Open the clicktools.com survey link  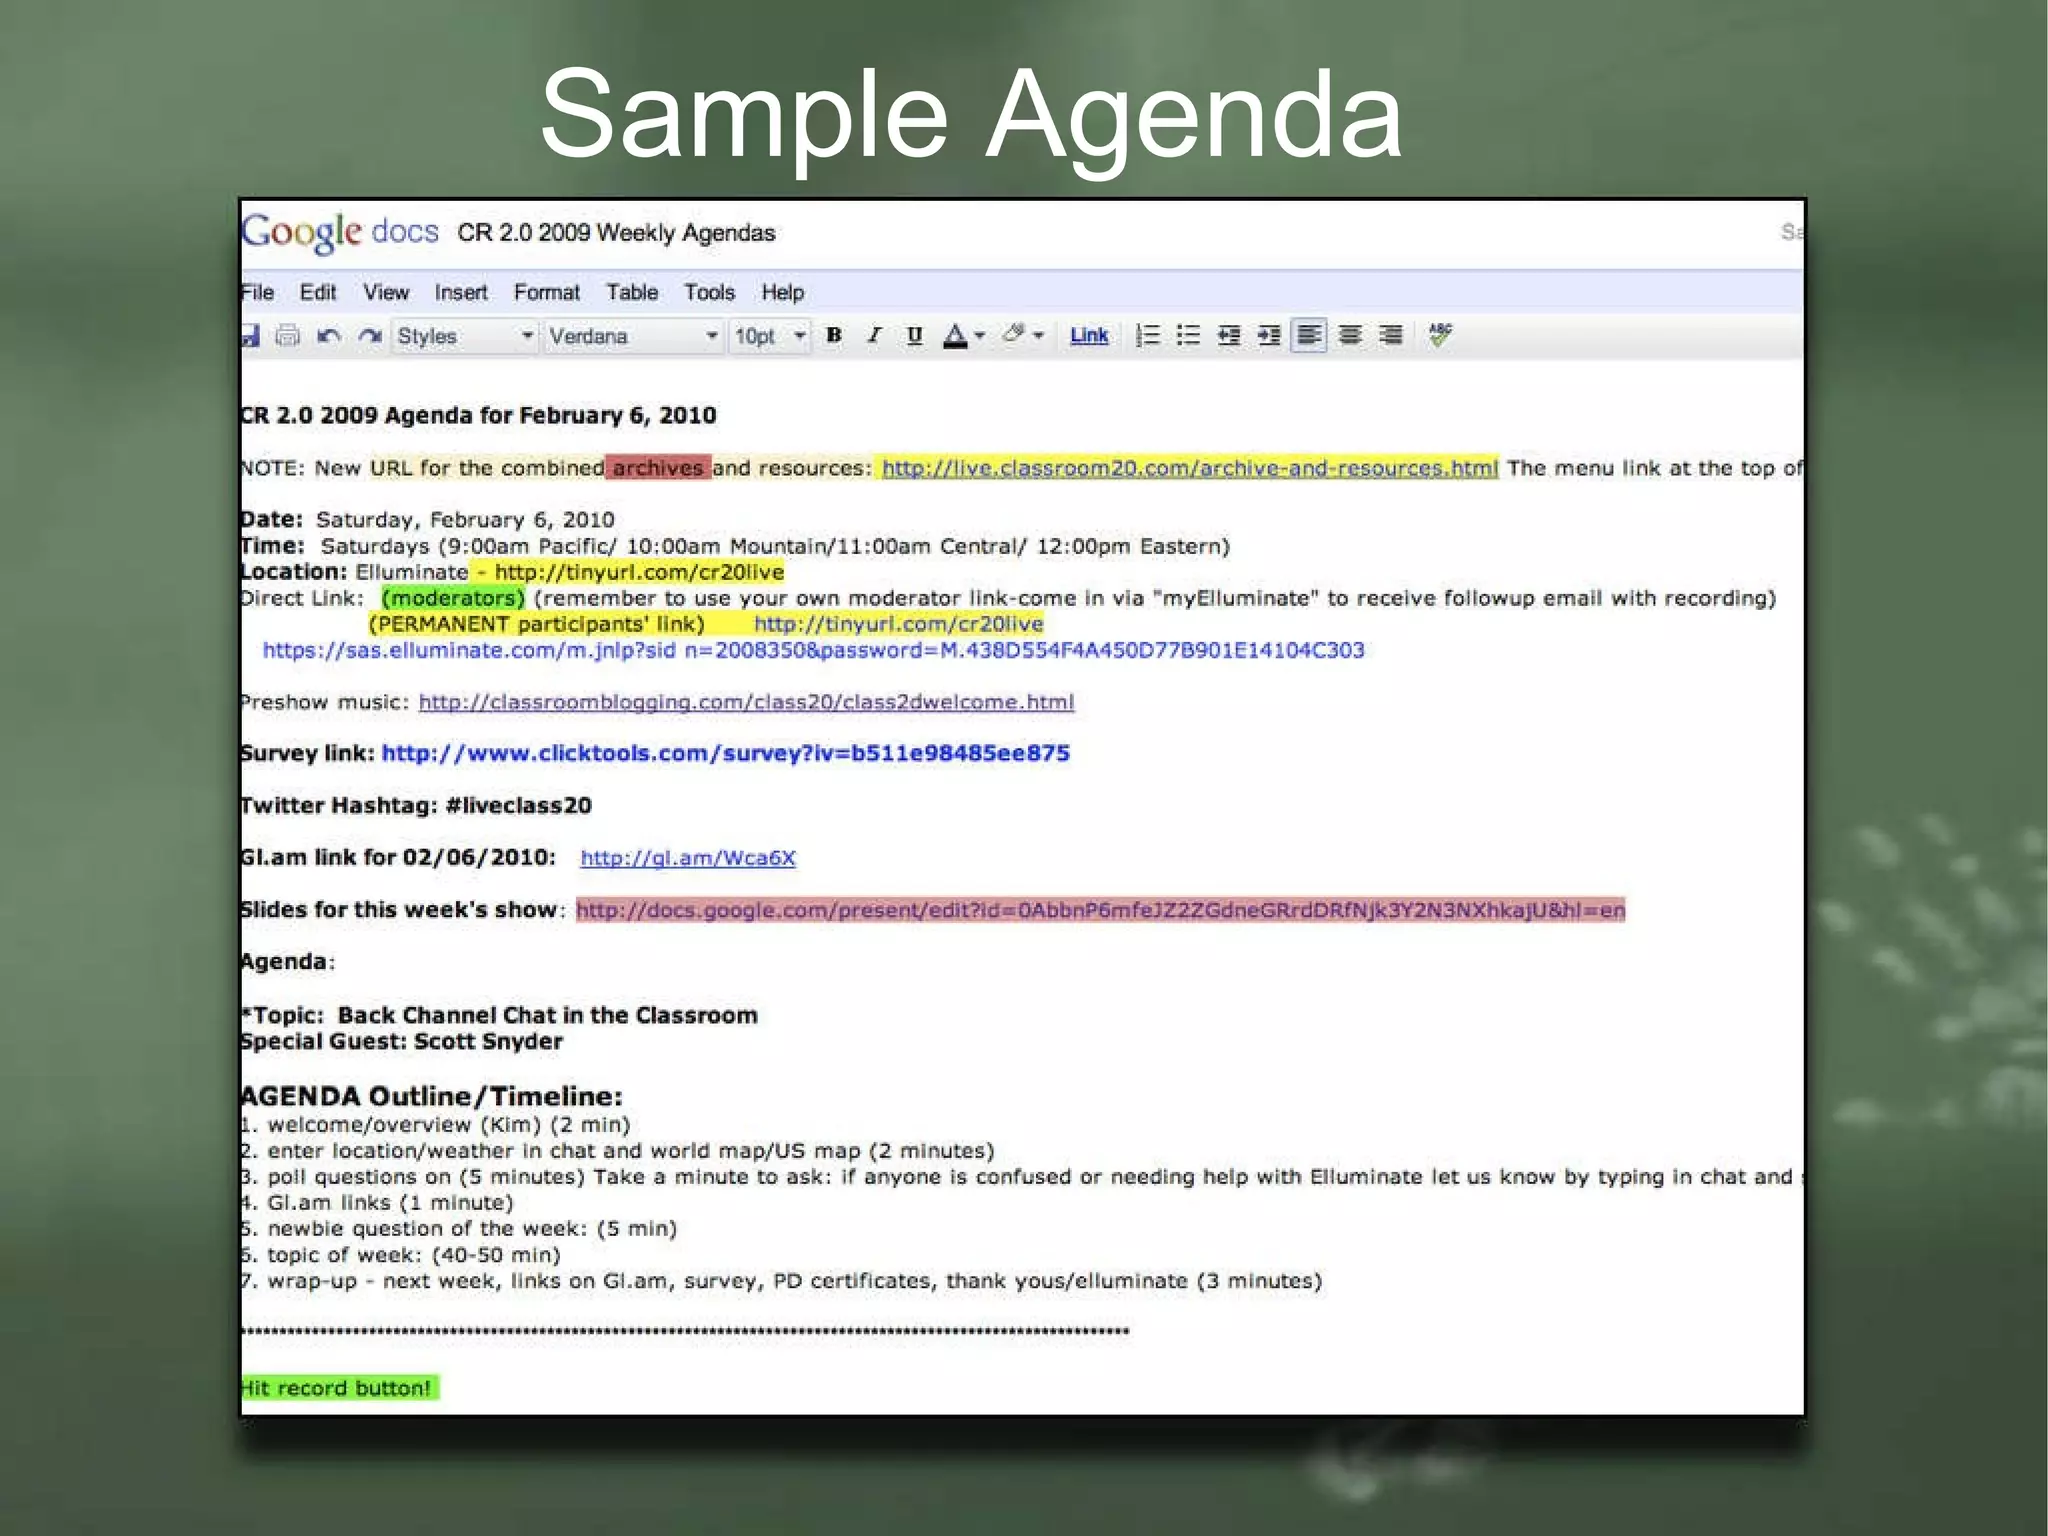coord(726,753)
